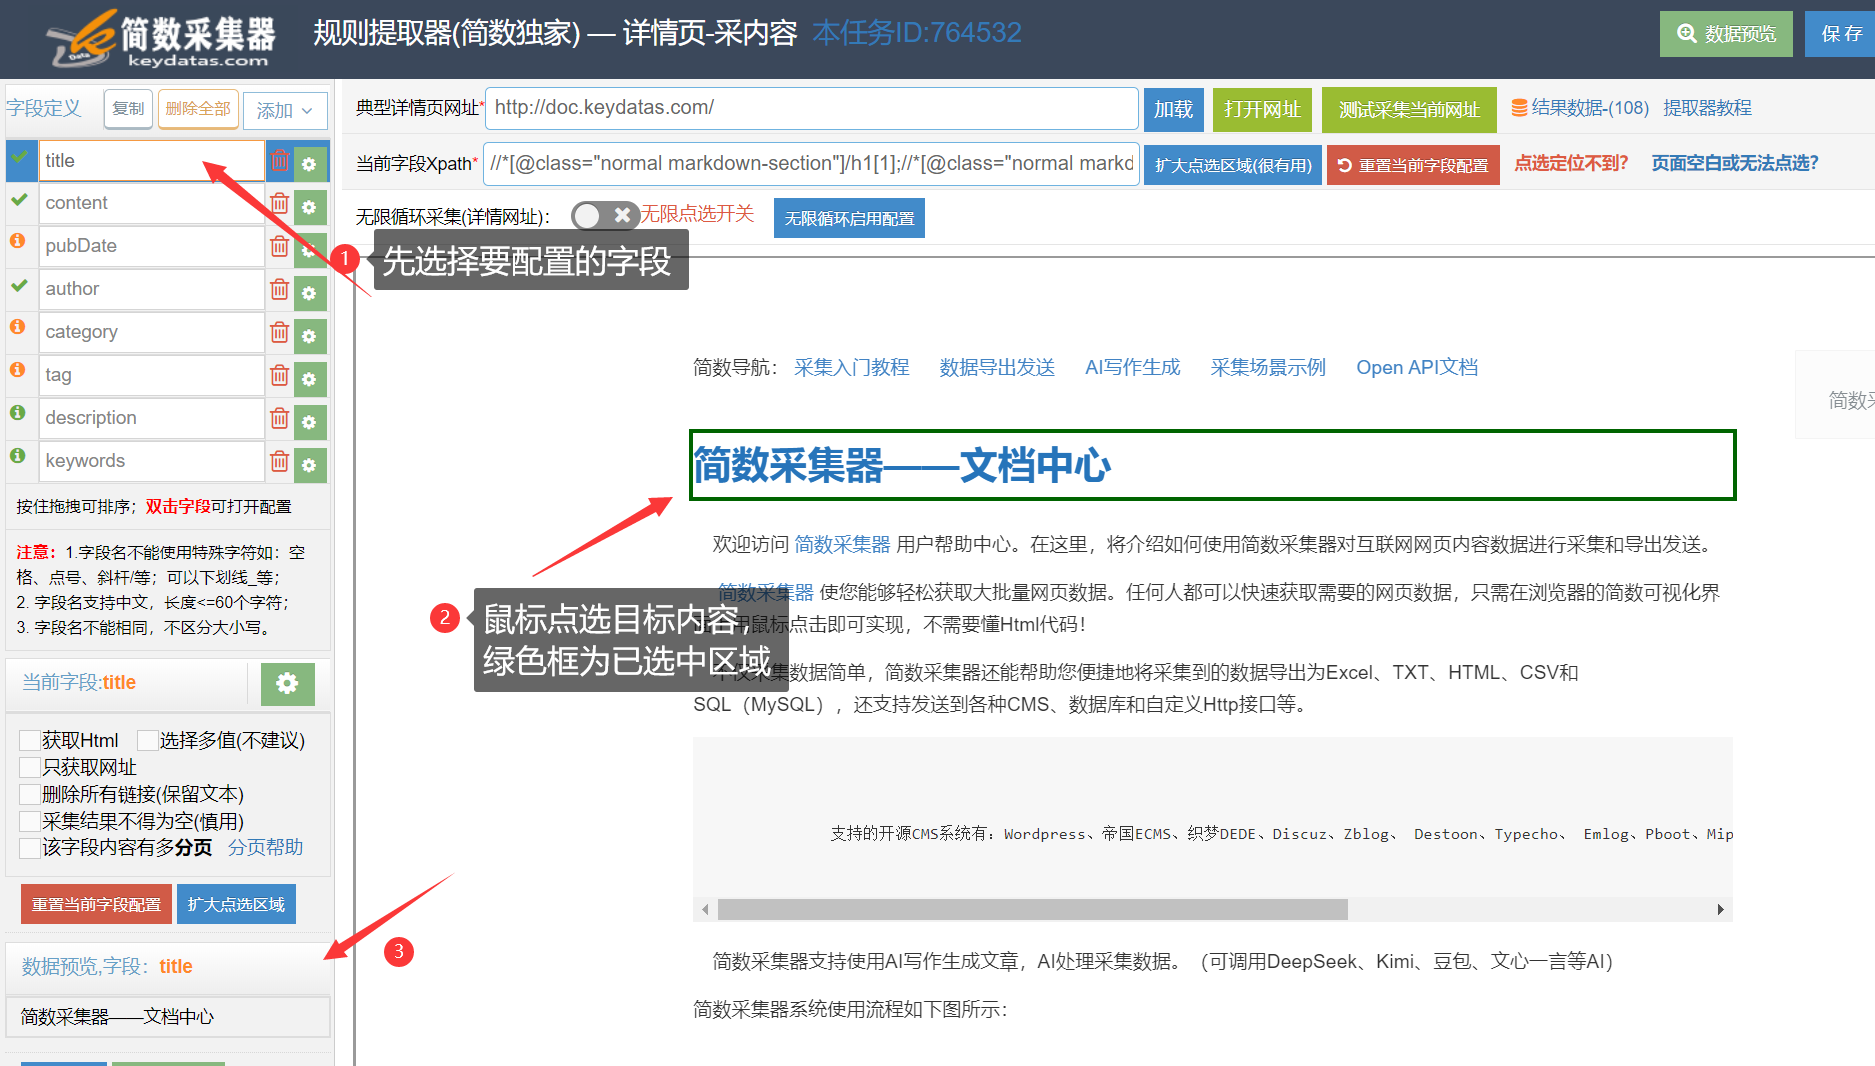
Task: Expand the 添加 dropdown button
Action: (285, 110)
